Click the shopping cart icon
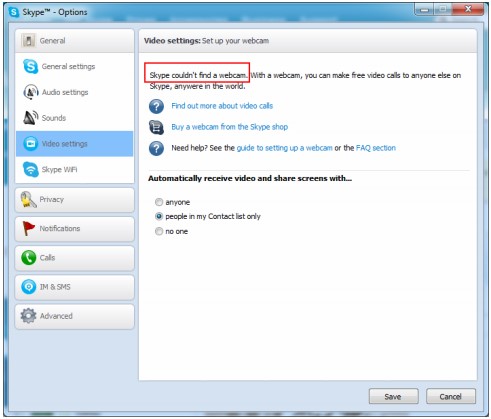This screenshot has width=491, height=419. [x=156, y=127]
